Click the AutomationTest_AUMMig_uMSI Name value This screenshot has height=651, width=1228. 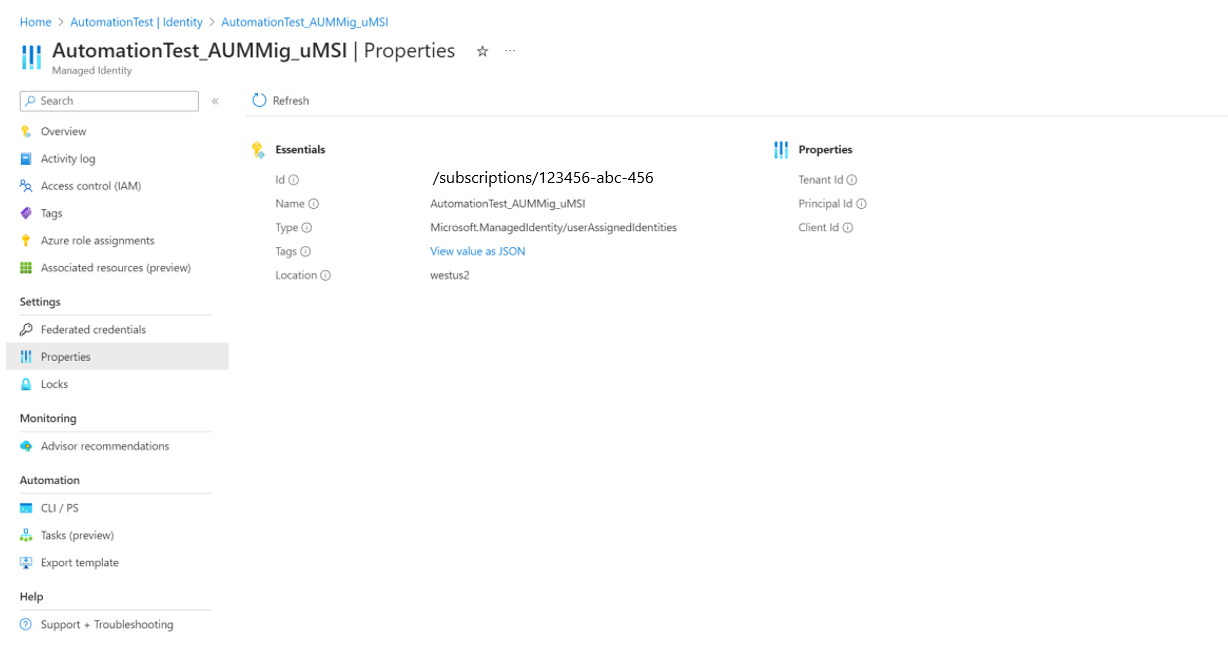tap(508, 204)
